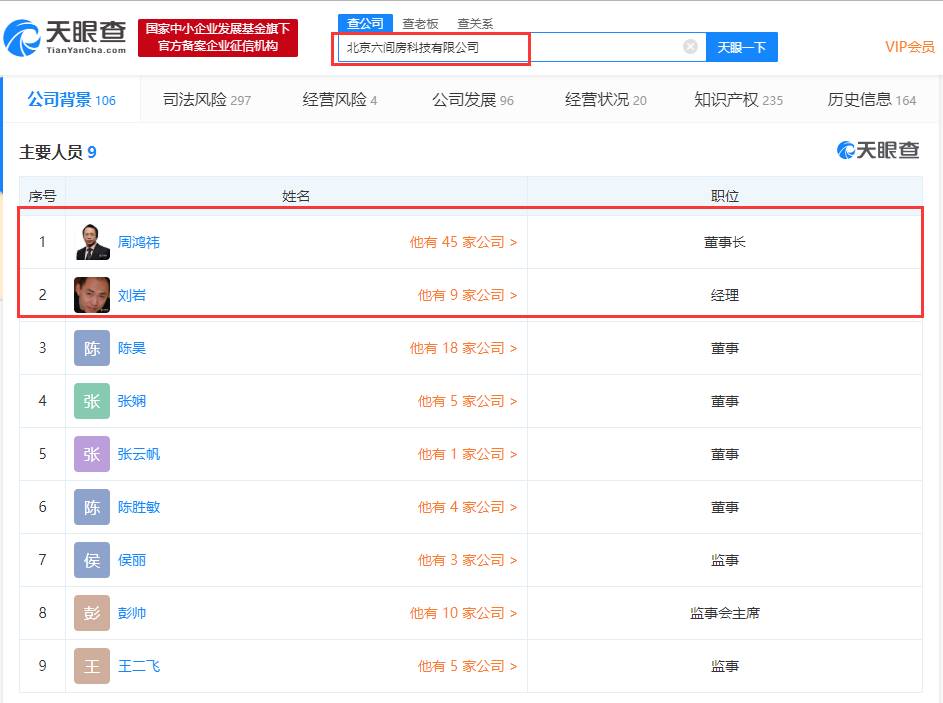The image size is (943, 703).
Task: Open the 公司背景 tab
Action: [72, 99]
